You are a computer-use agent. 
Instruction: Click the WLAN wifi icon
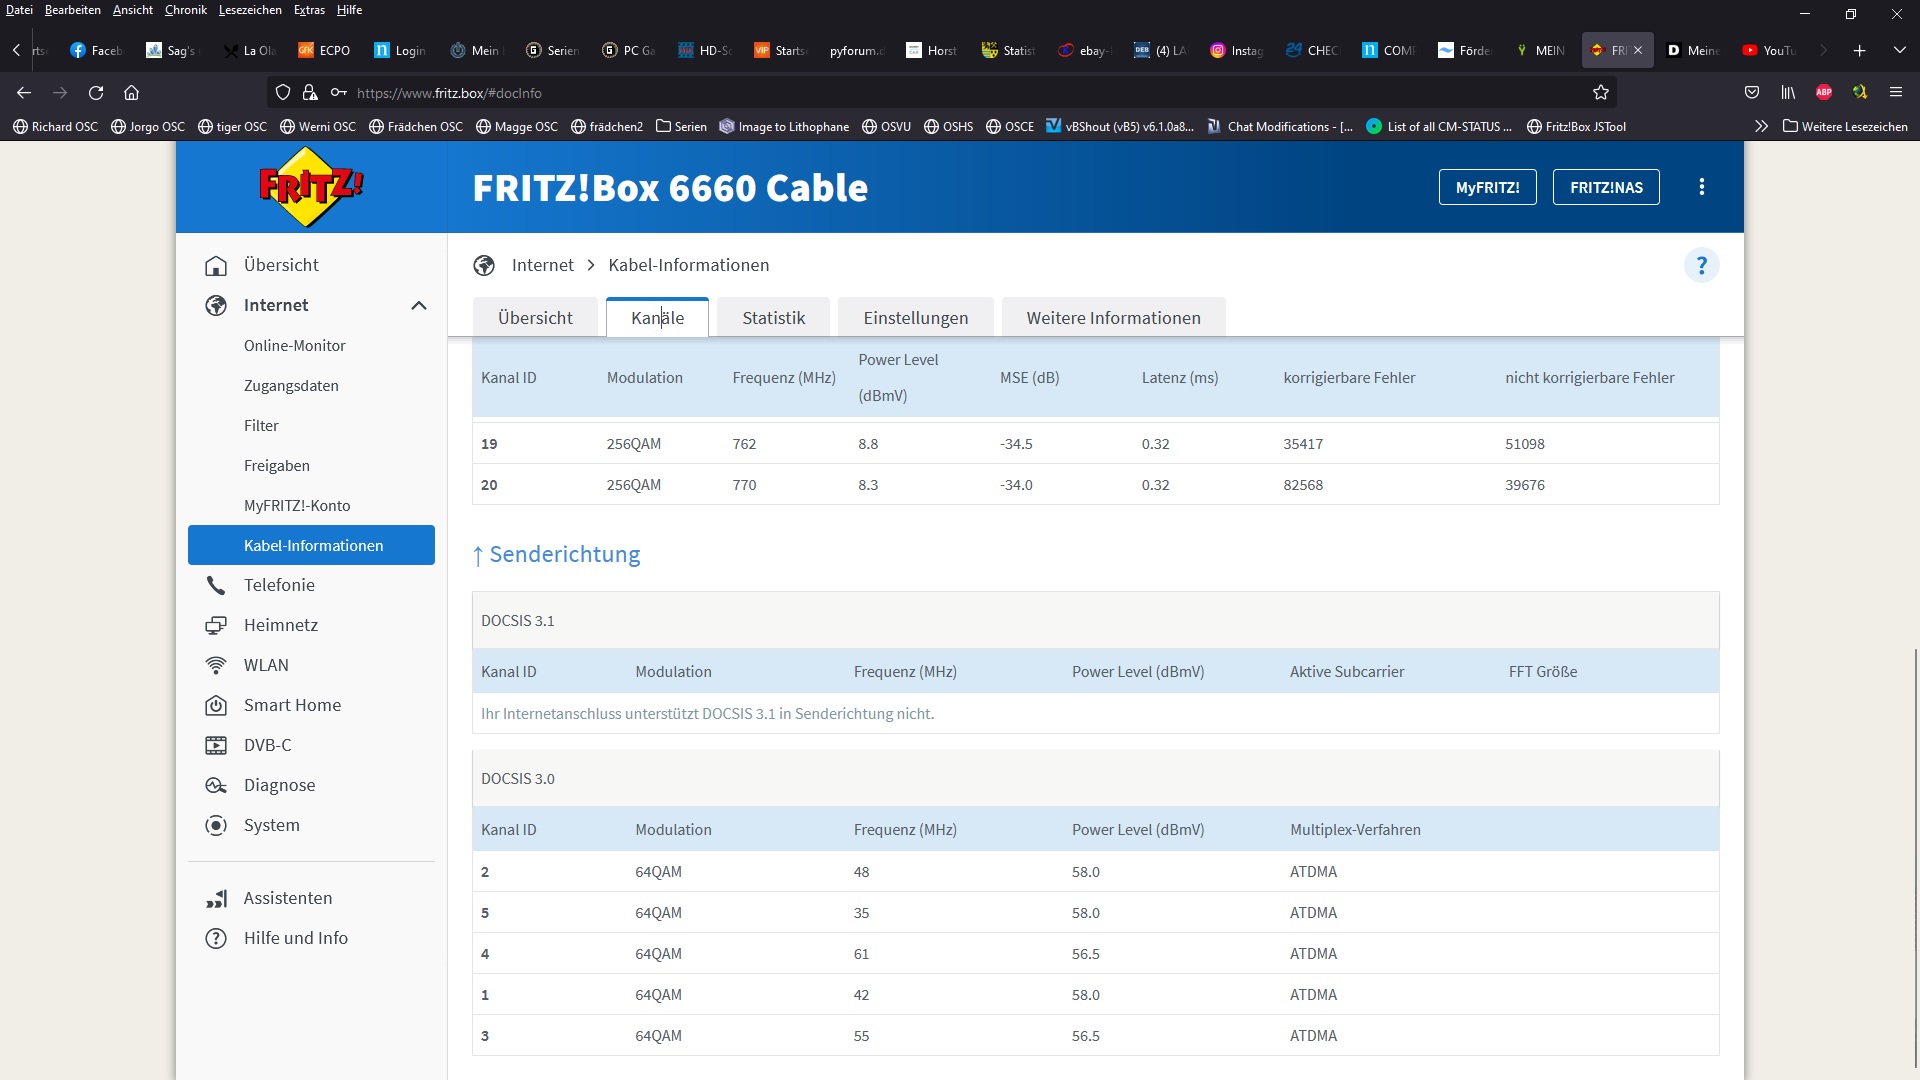tap(215, 665)
